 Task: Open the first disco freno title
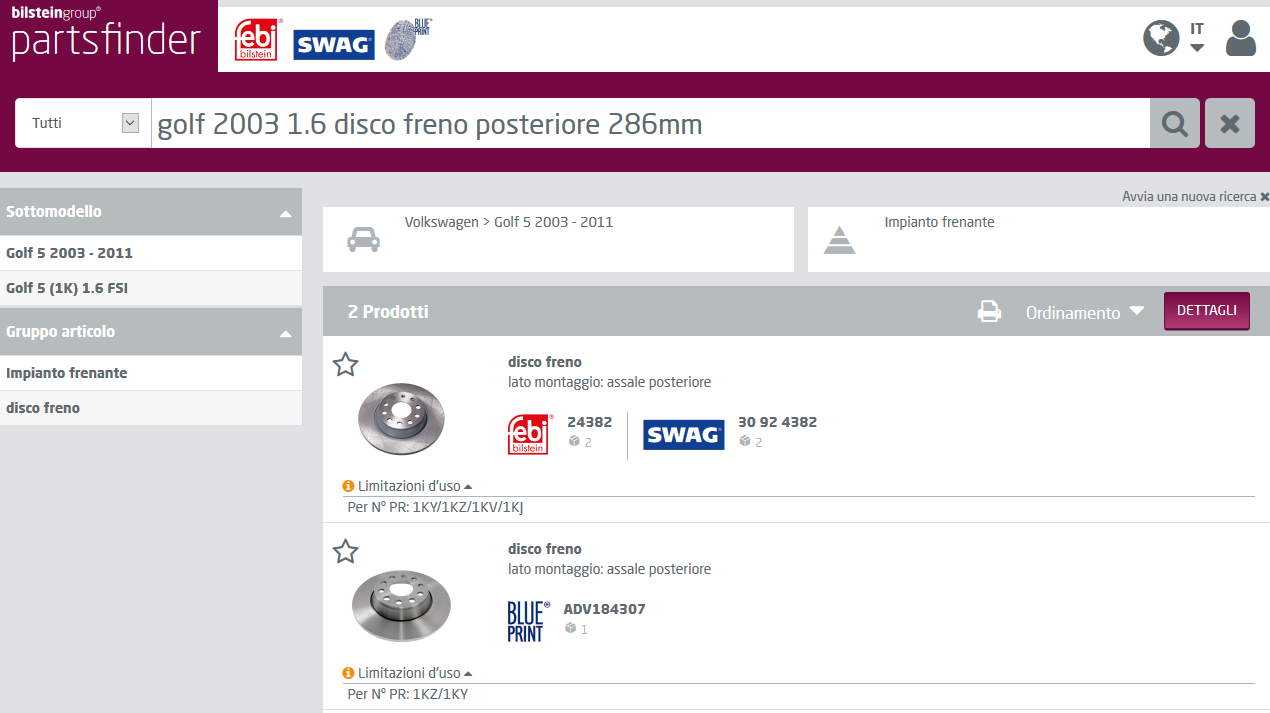click(x=544, y=362)
